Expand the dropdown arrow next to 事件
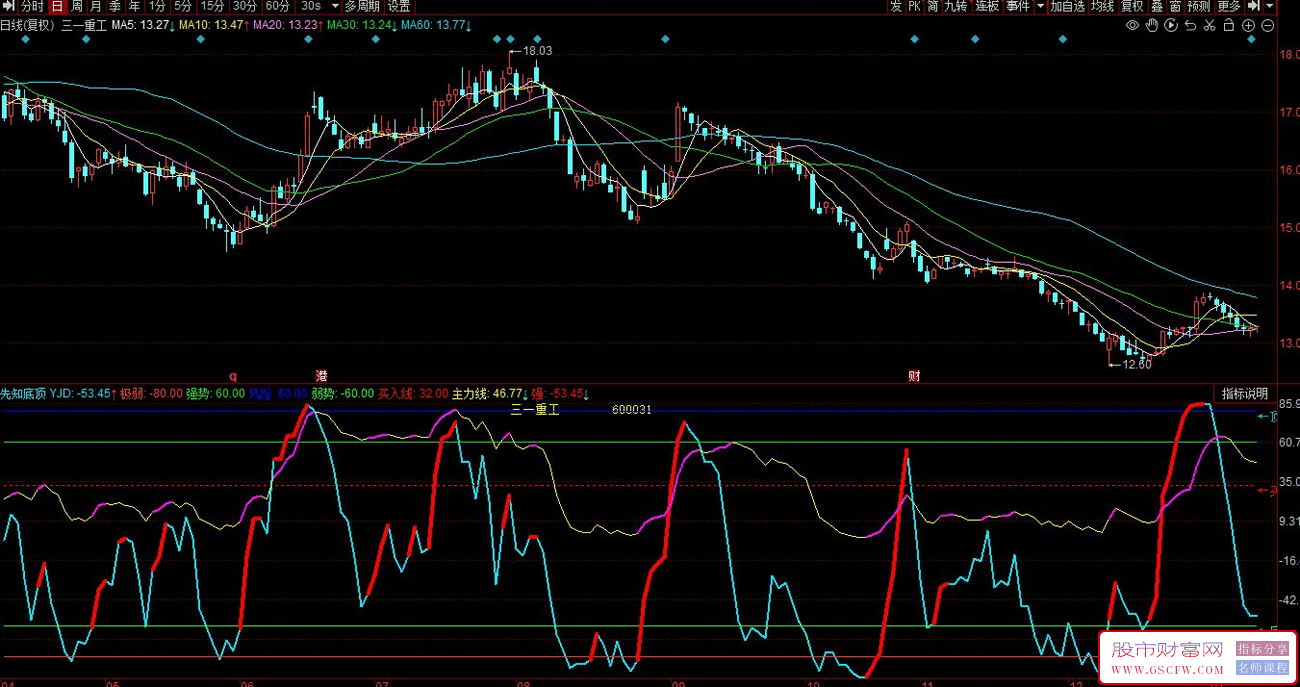Screen dimensions: 1300x687 click(x=1041, y=6)
